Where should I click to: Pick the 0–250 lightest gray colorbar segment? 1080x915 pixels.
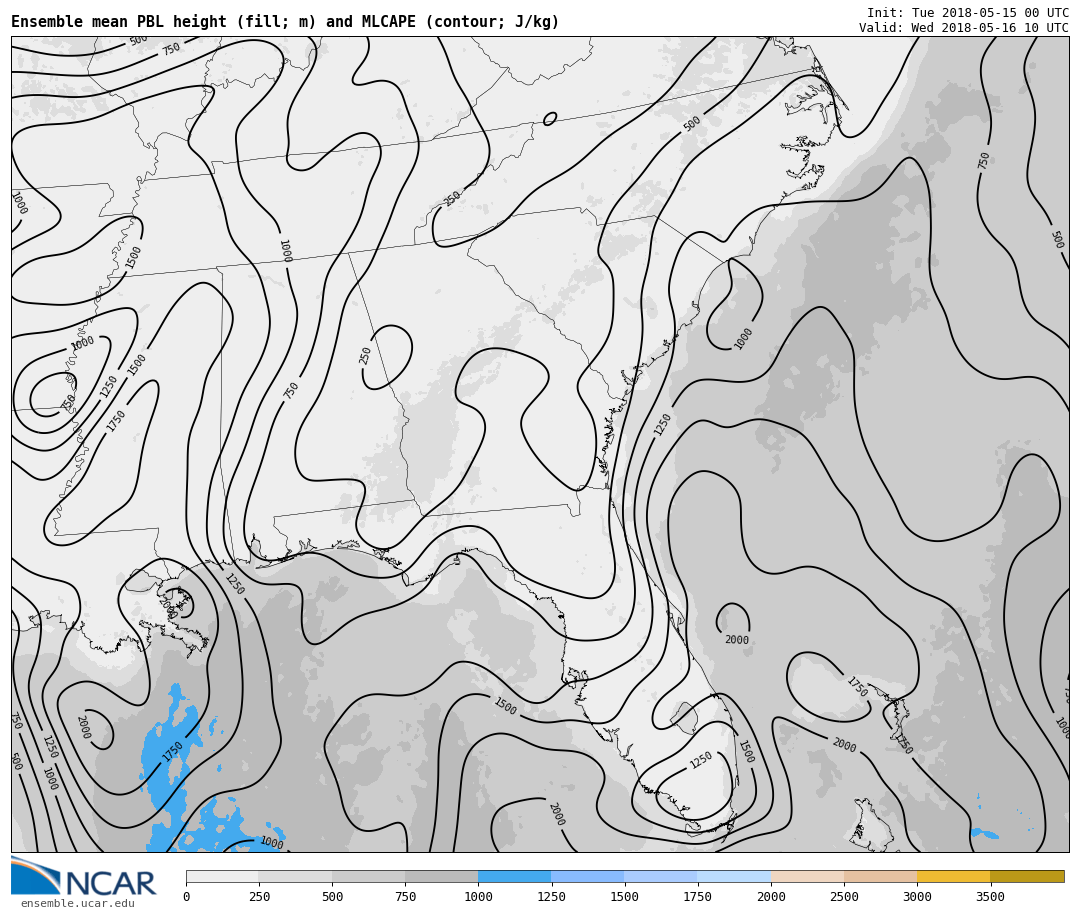[x=222, y=876]
